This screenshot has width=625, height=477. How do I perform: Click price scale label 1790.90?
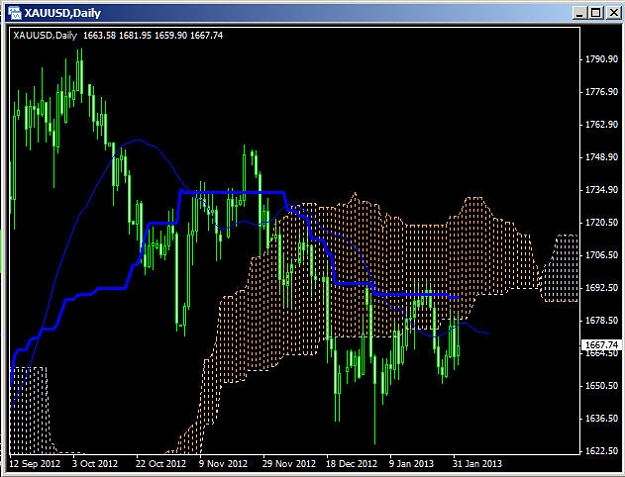(x=601, y=59)
